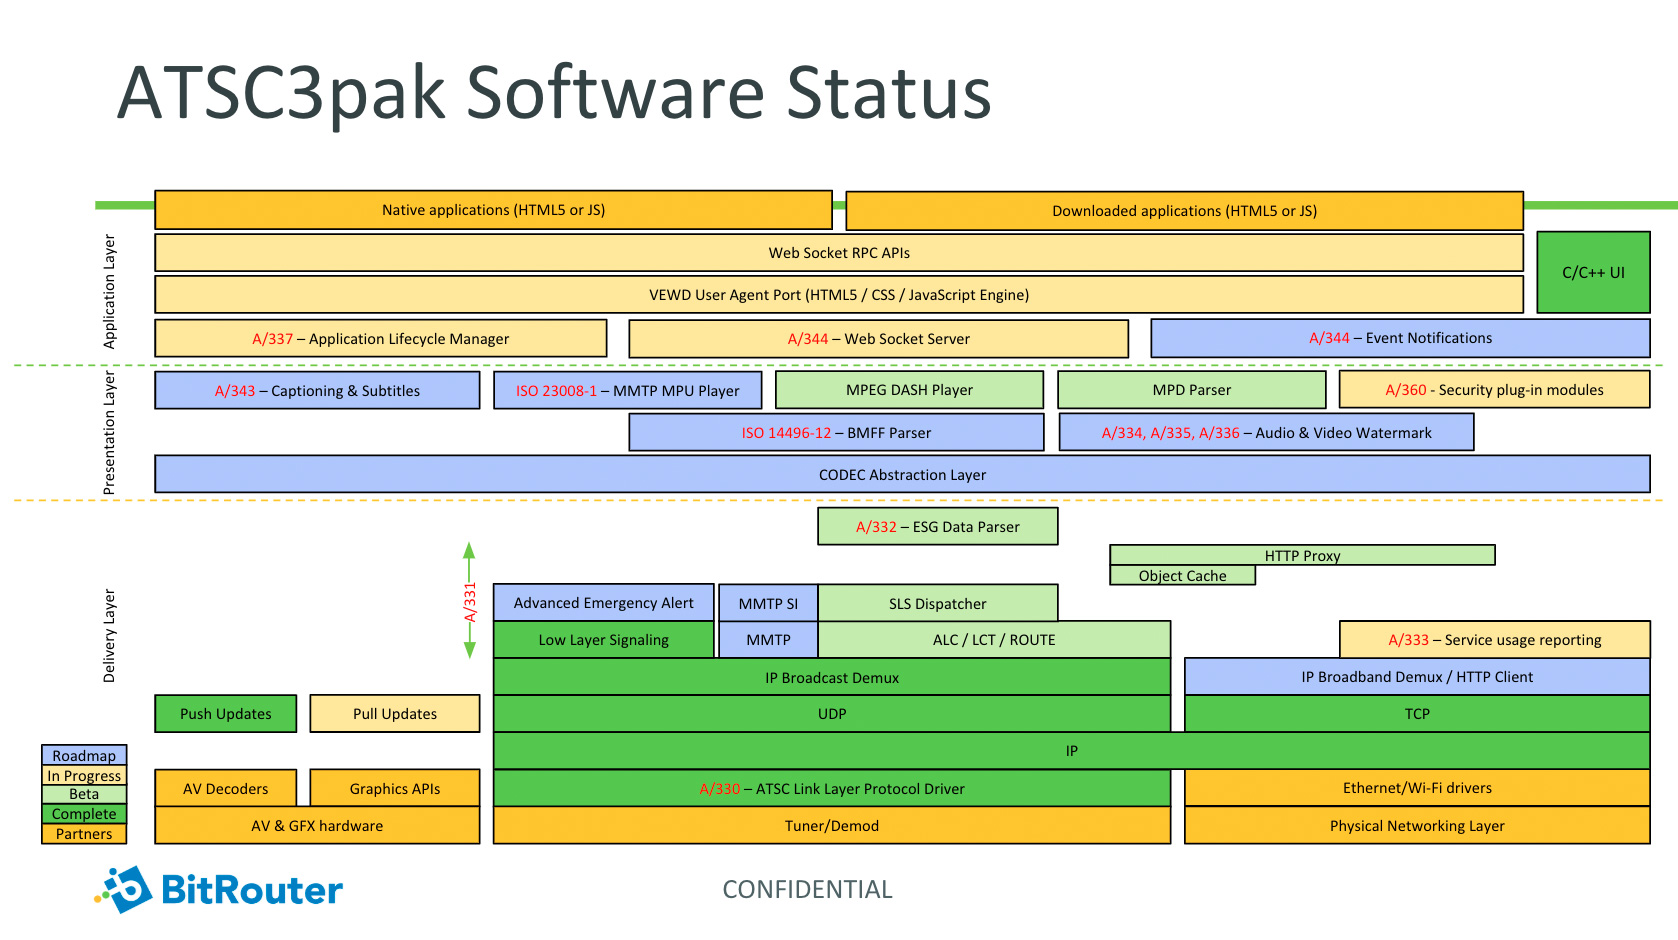The width and height of the screenshot is (1678, 940).
Task: Click the Presentation Layer side label
Action: coord(110,433)
